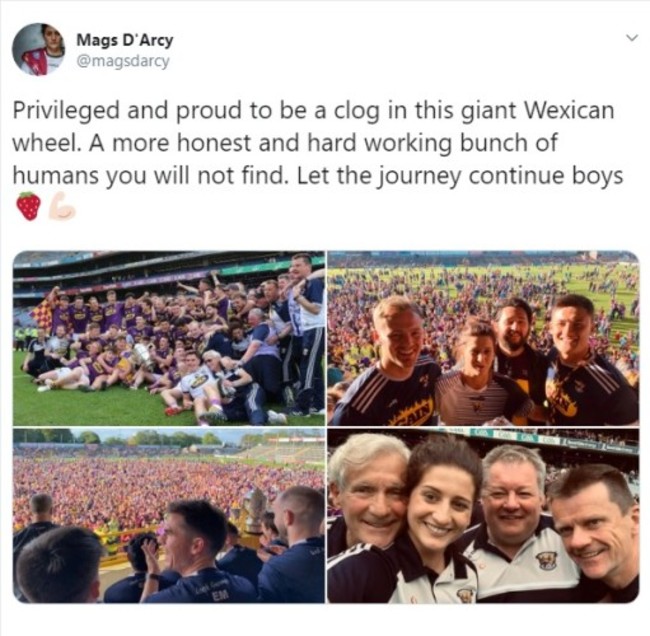The height and width of the screenshot is (636, 650).
Task: Open the @magsdarcy handle link
Action: tap(123, 61)
